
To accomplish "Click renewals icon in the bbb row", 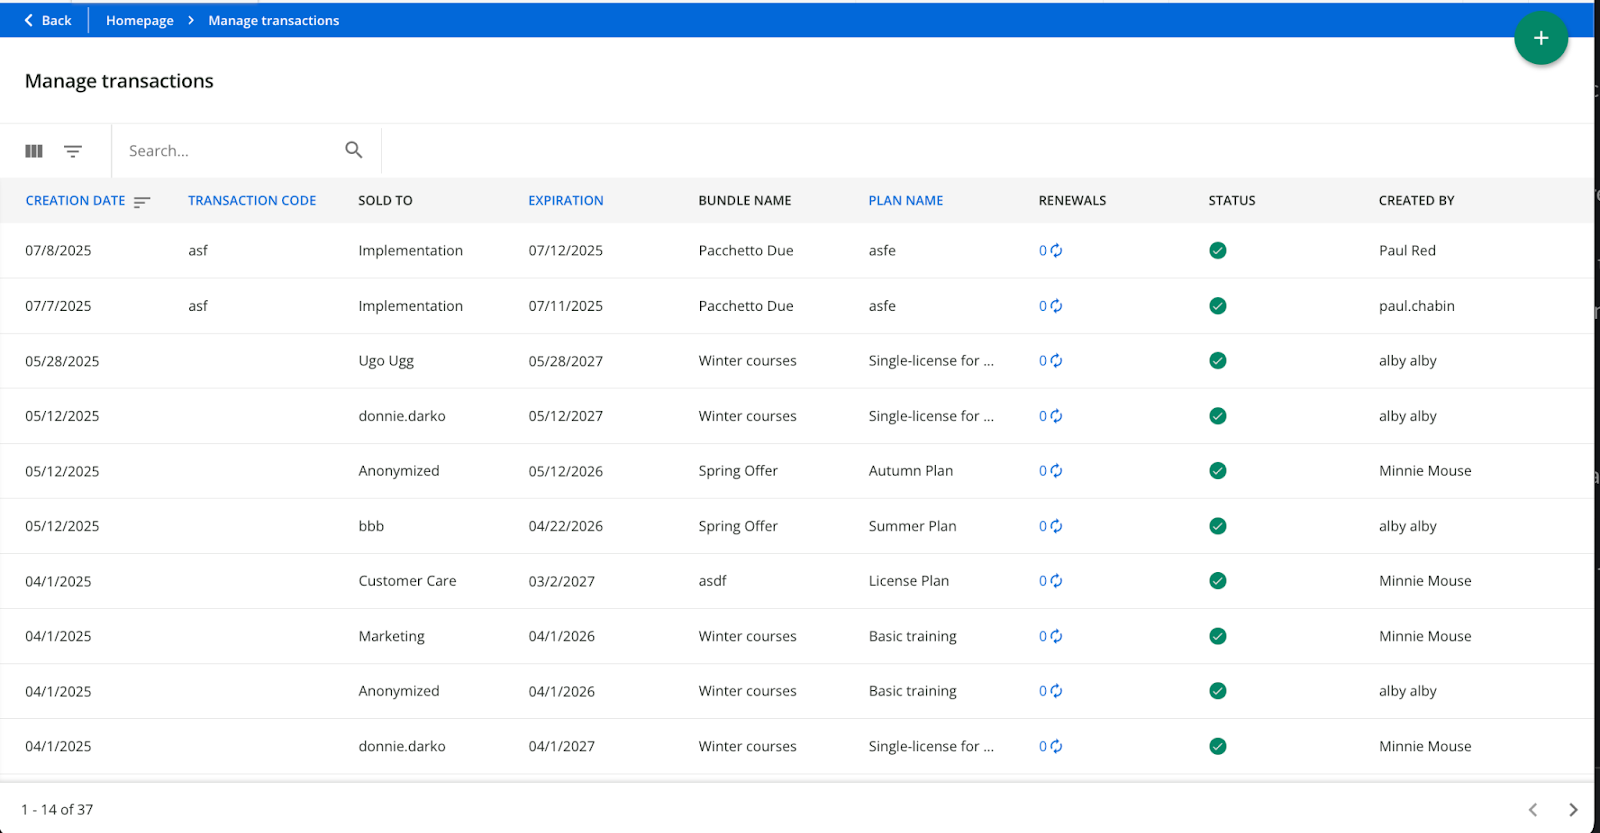I will (1056, 526).
